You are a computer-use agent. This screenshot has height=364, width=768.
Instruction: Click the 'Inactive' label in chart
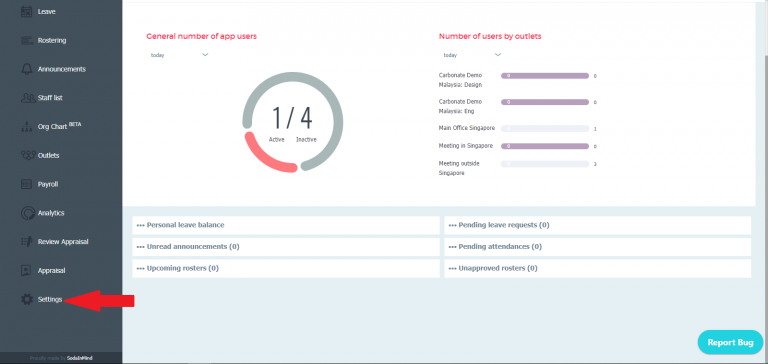[306, 140]
